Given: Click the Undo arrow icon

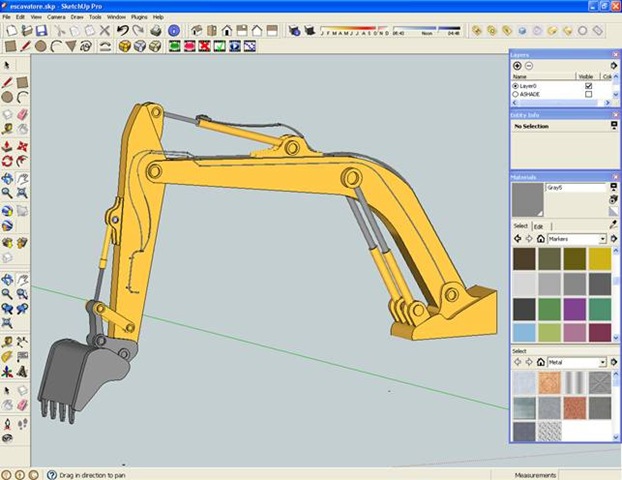Looking at the screenshot, I should (x=122, y=31).
